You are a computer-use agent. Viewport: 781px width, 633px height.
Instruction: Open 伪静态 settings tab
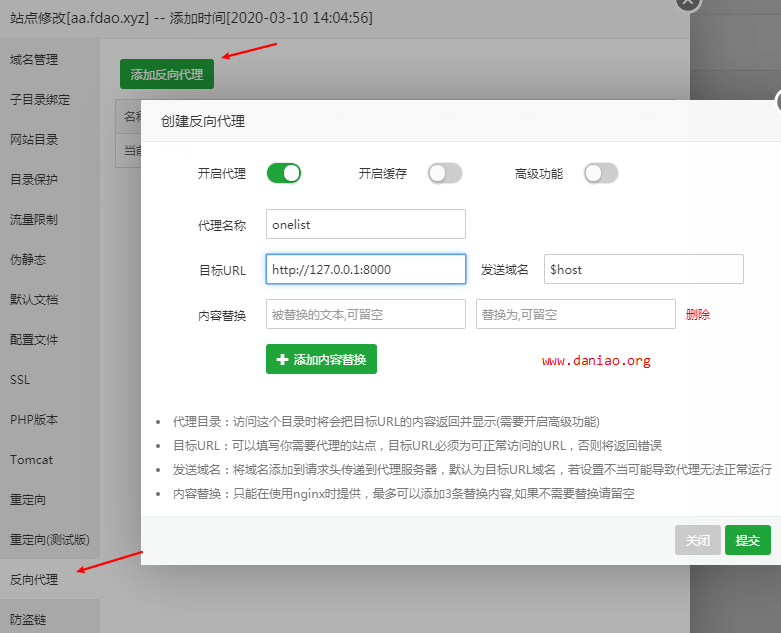coord(50,259)
